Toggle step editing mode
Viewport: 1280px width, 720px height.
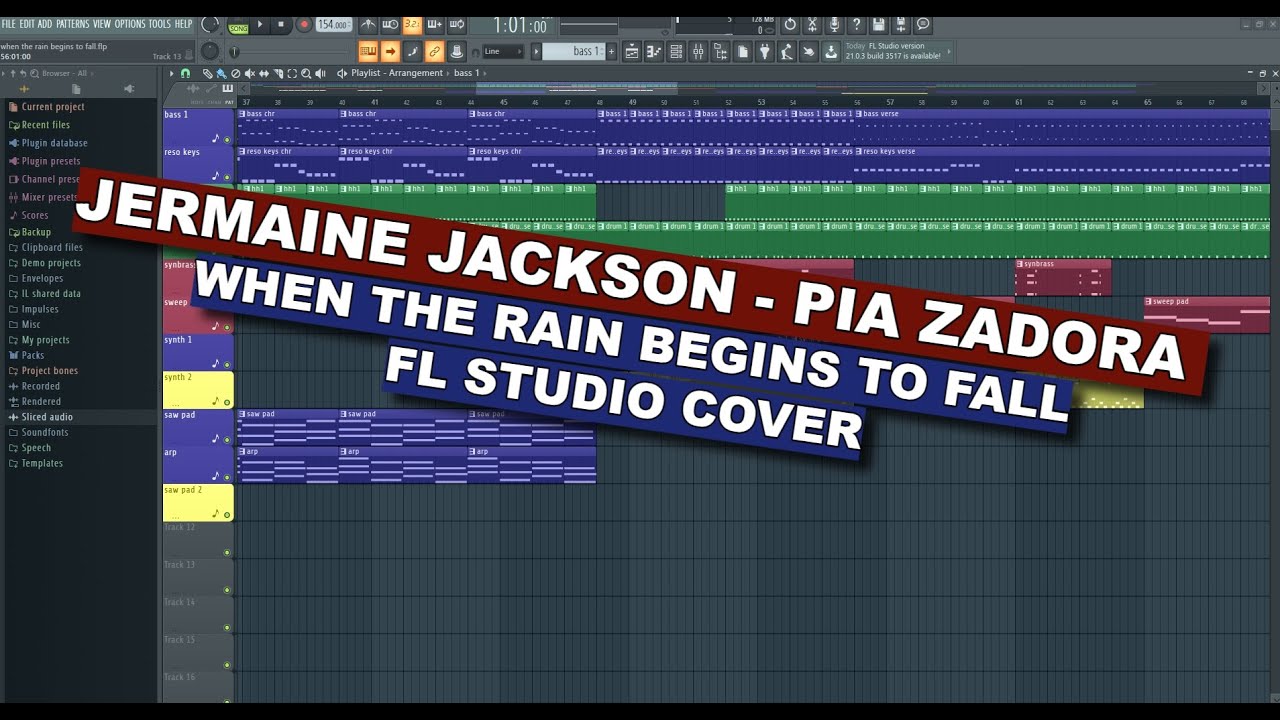point(412,52)
